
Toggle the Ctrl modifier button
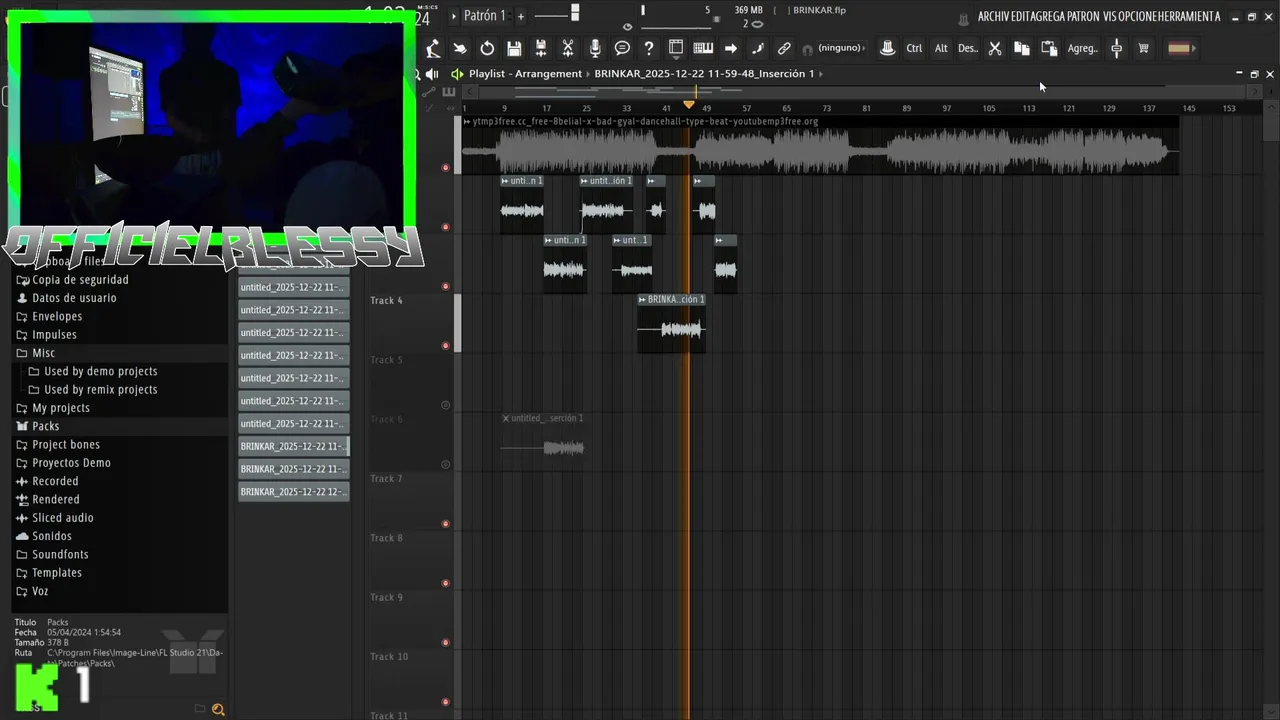(914, 48)
